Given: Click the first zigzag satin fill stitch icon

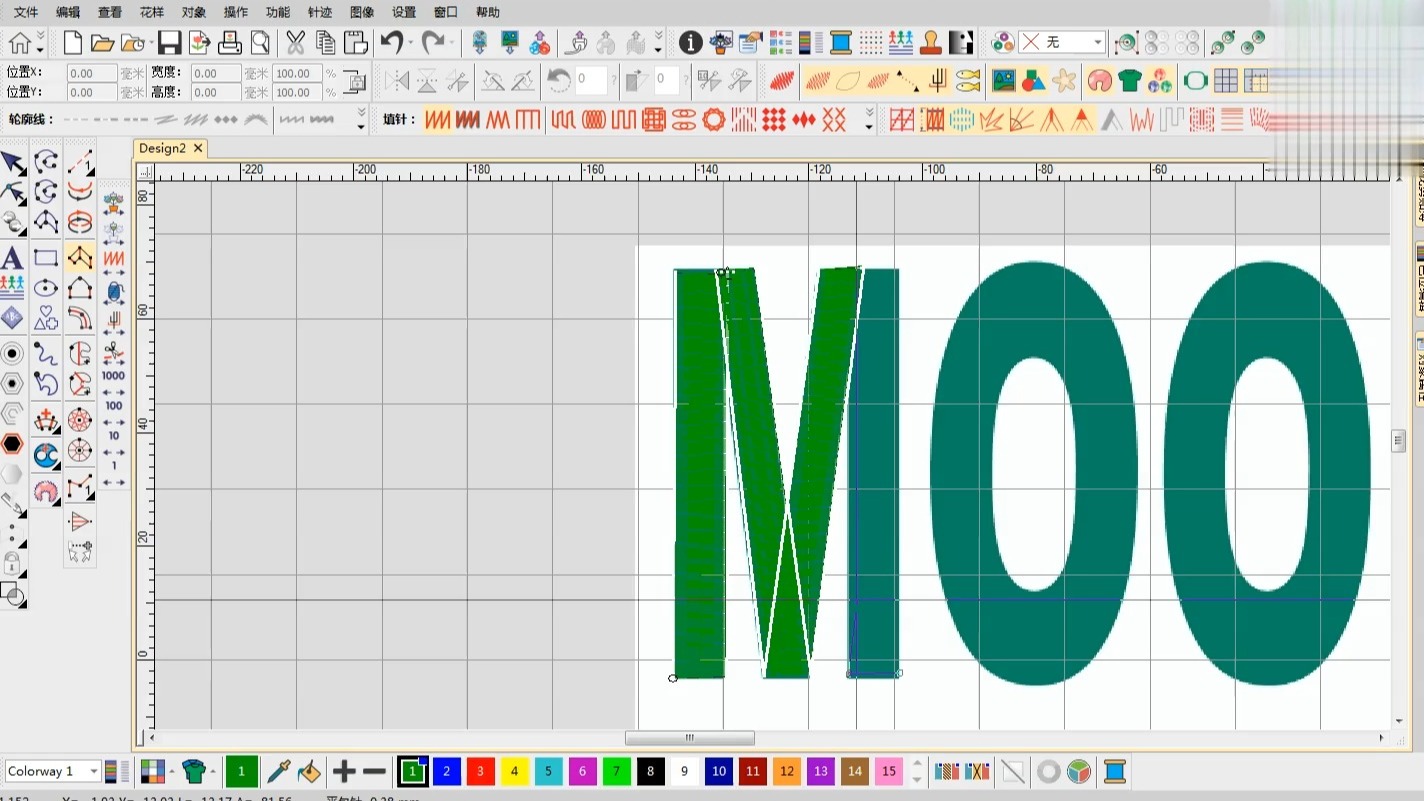Looking at the screenshot, I should 437,121.
